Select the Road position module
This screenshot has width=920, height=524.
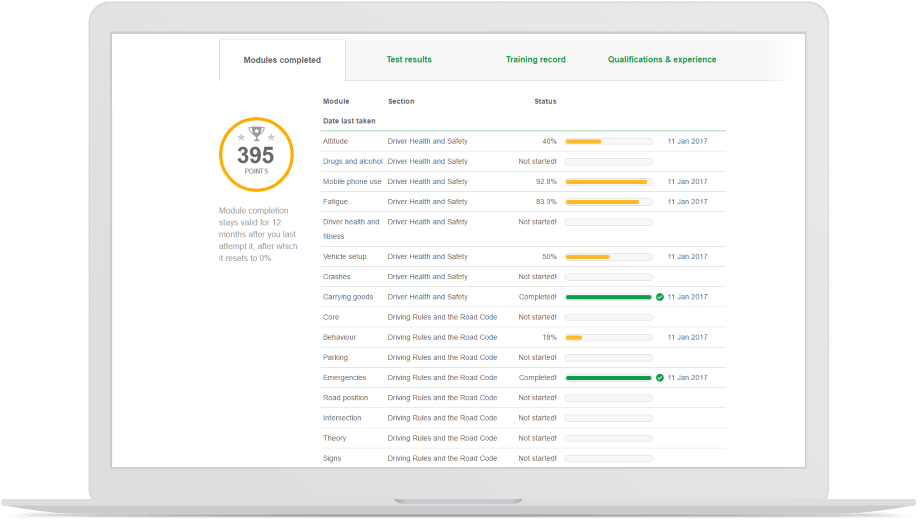[x=346, y=398]
